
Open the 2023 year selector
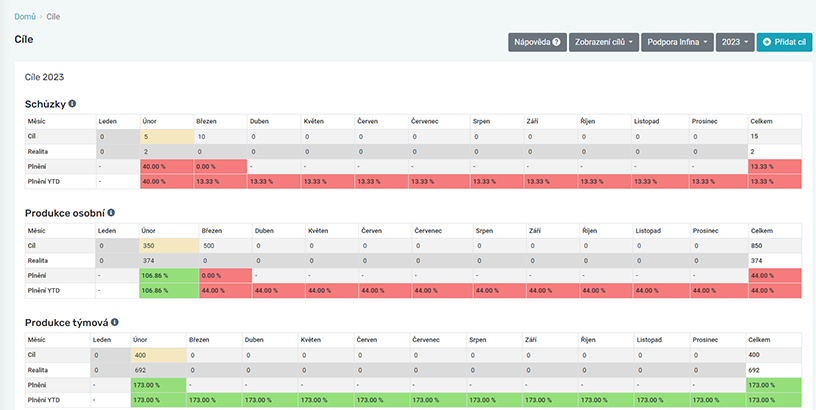[734, 43]
